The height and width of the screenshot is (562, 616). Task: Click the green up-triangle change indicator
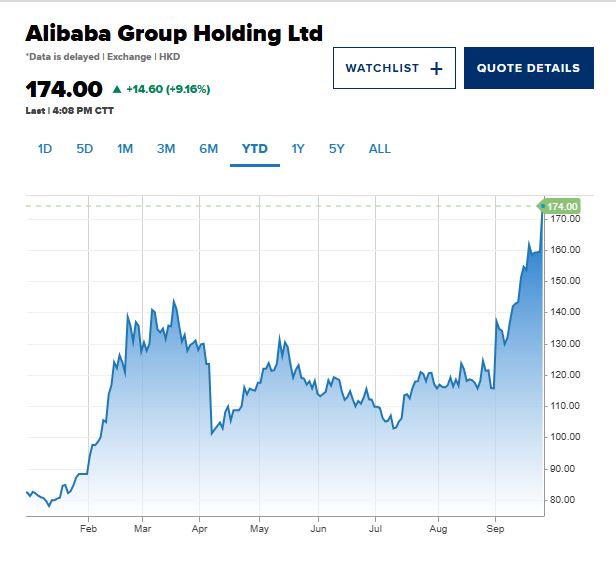117,89
